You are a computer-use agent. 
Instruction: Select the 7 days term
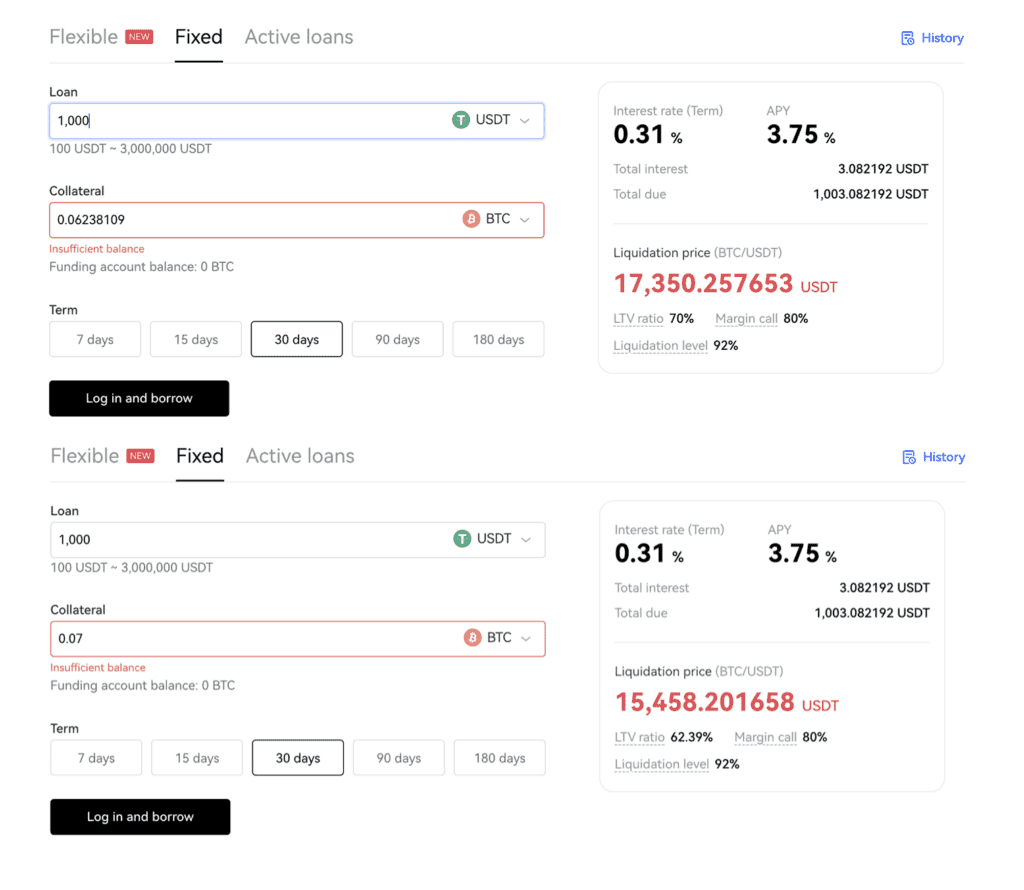(x=94, y=339)
